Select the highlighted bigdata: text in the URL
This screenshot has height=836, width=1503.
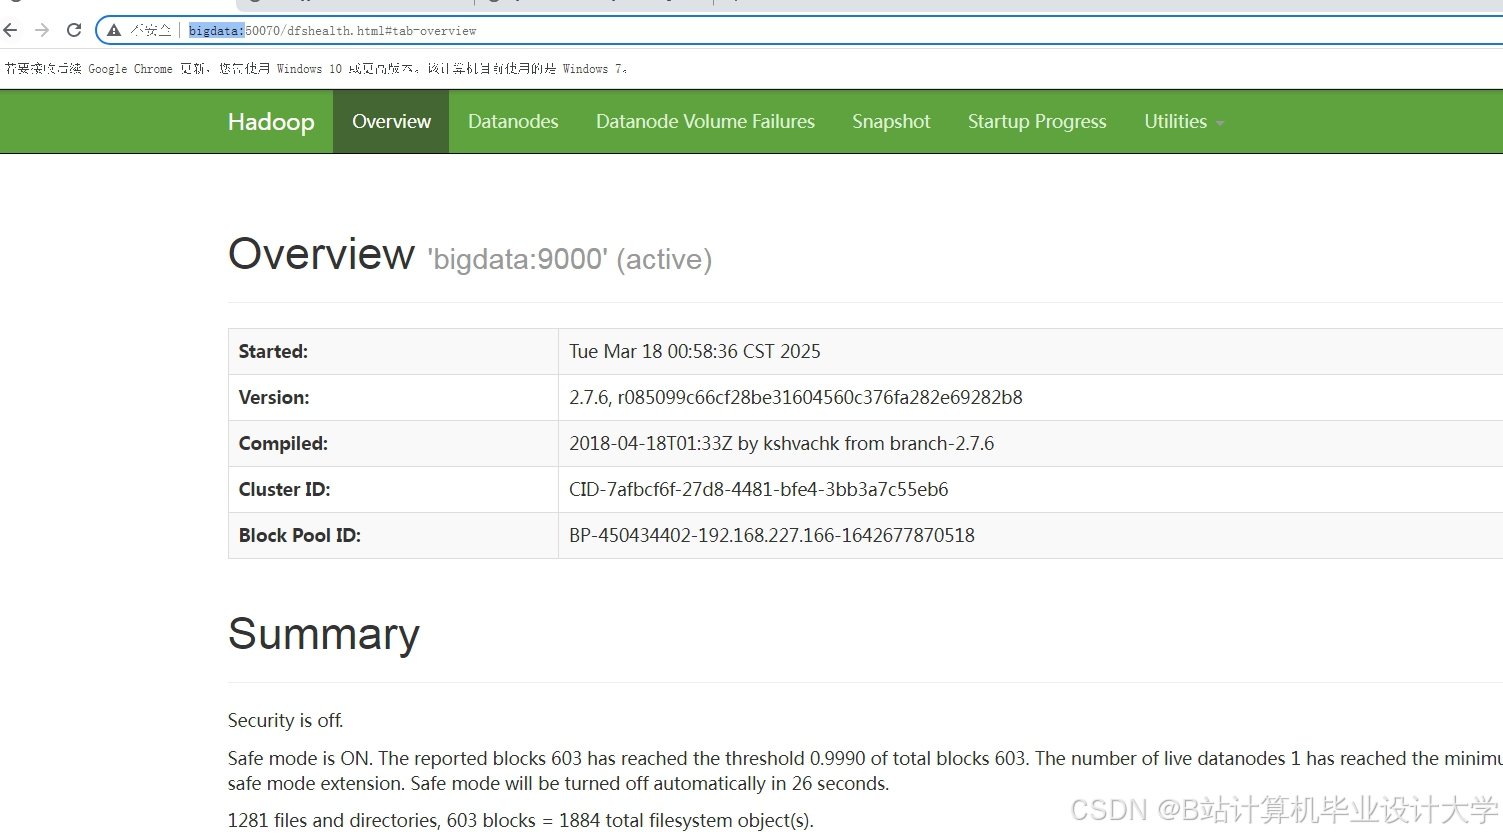pos(216,30)
